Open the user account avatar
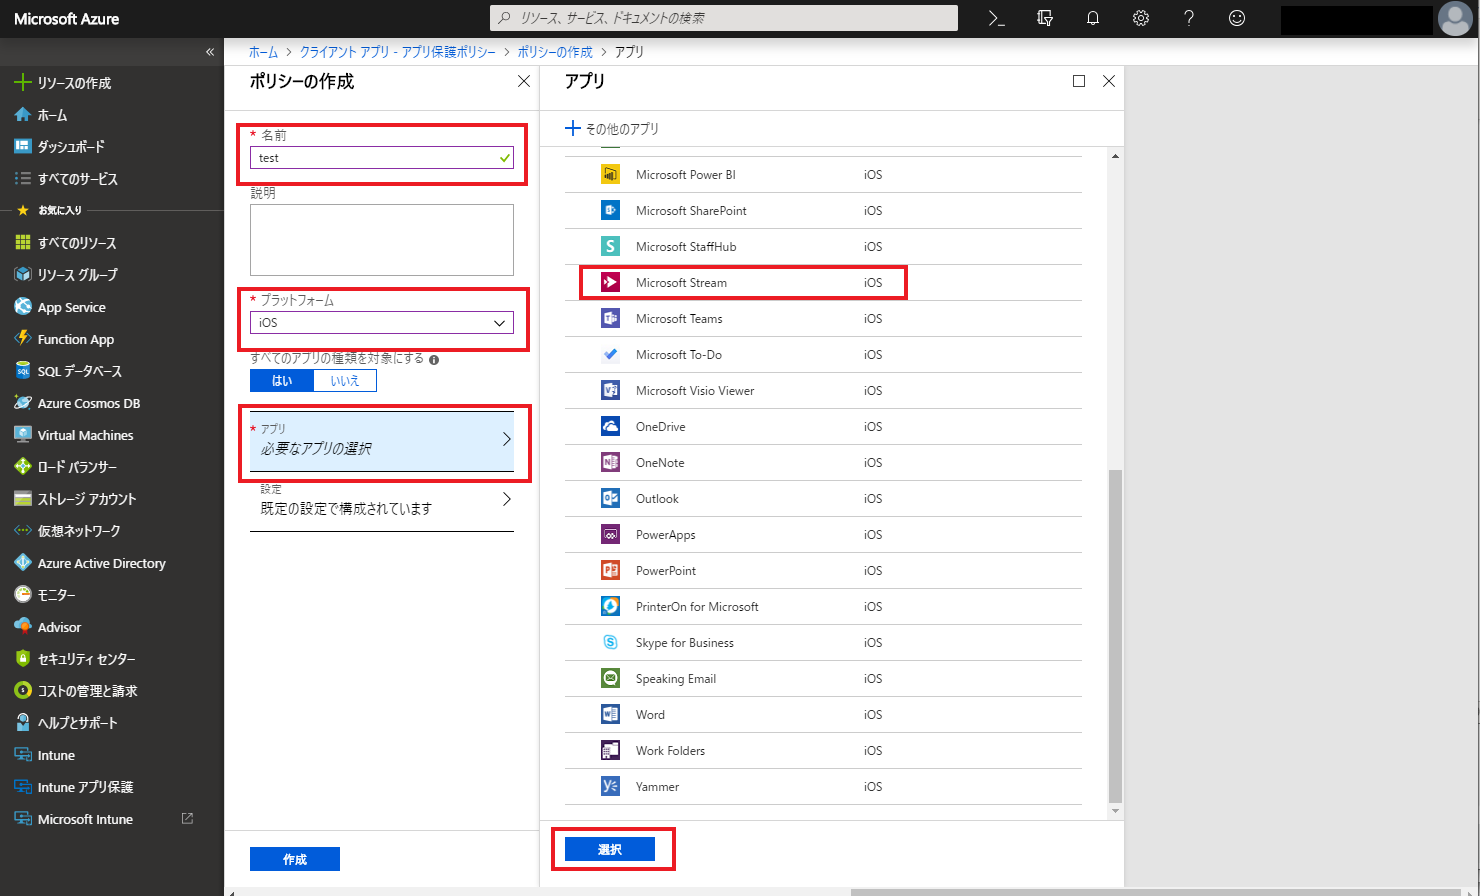The image size is (1480, 896). click(x=1454, y=18)
